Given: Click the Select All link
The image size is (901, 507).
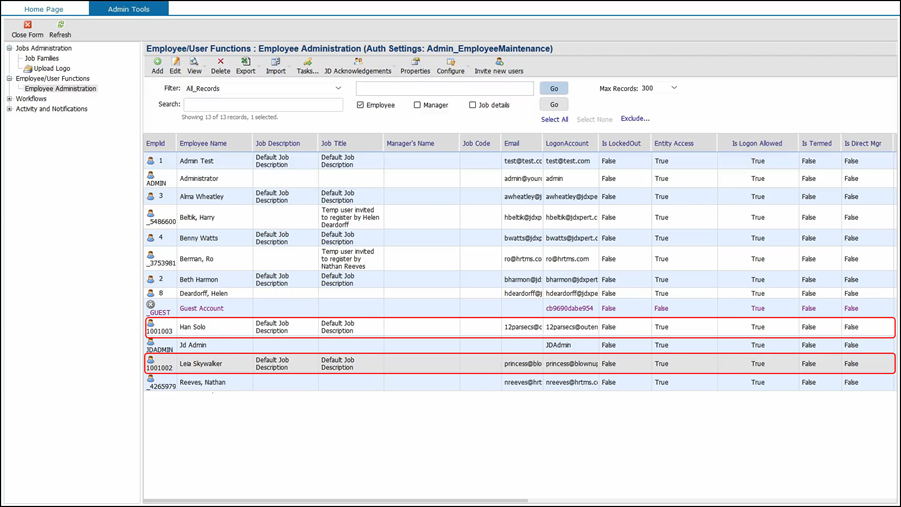Looking at the screenshot, I should 554,119.
